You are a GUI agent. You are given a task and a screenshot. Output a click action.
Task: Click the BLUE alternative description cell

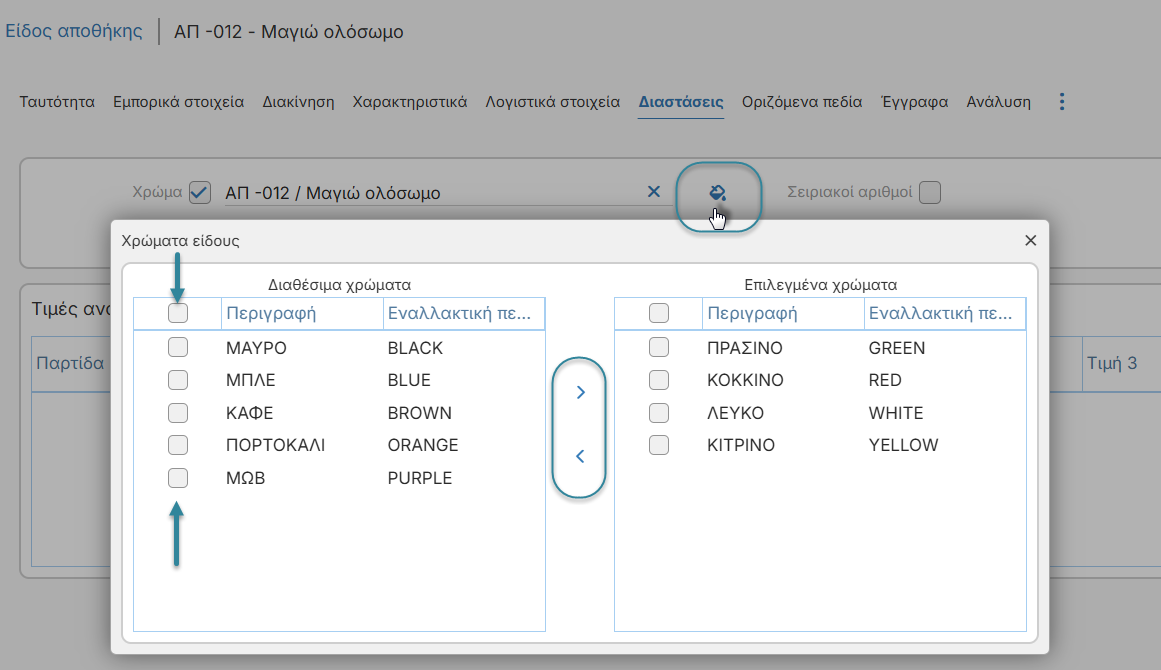click(409, 381)
